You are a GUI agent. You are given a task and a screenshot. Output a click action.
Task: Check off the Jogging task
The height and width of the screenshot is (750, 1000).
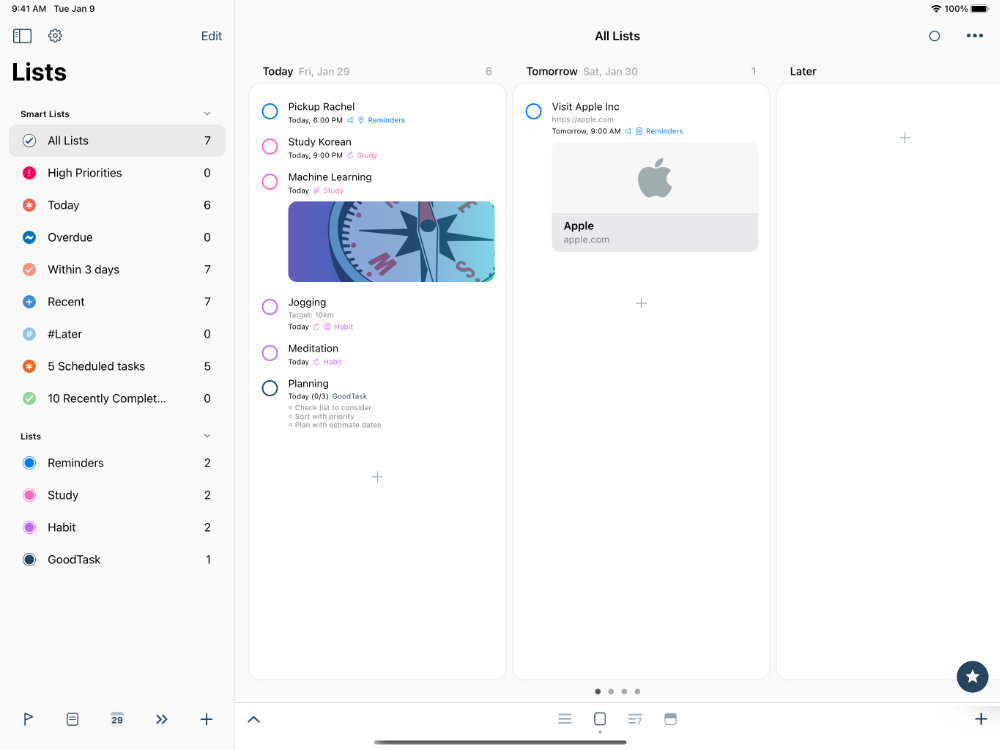tap(270, 307)
